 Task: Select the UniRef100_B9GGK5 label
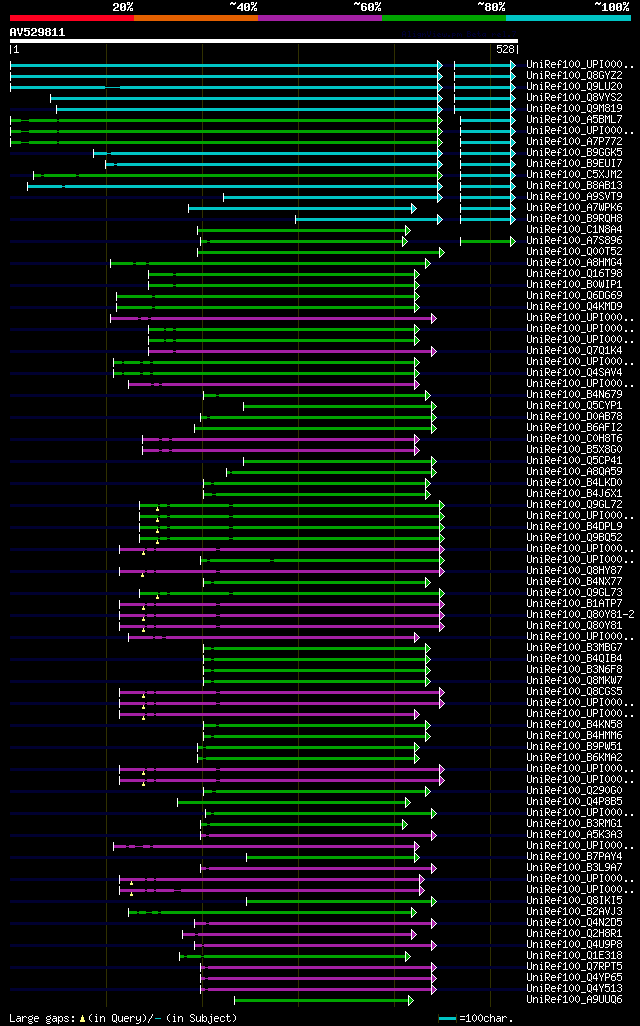(575, 153)
